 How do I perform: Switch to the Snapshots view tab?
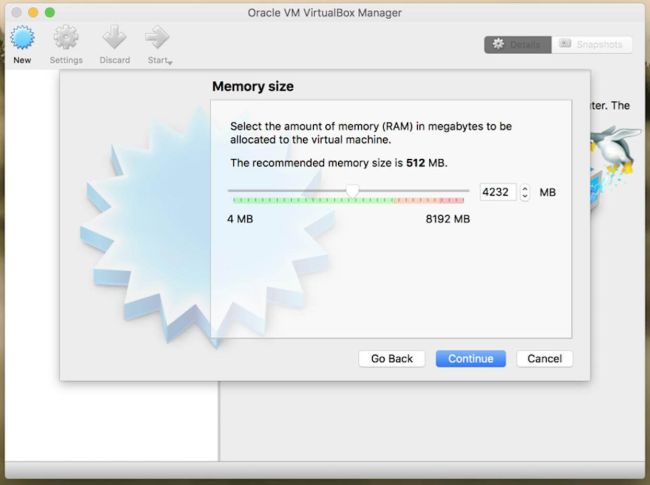[592, 44]
